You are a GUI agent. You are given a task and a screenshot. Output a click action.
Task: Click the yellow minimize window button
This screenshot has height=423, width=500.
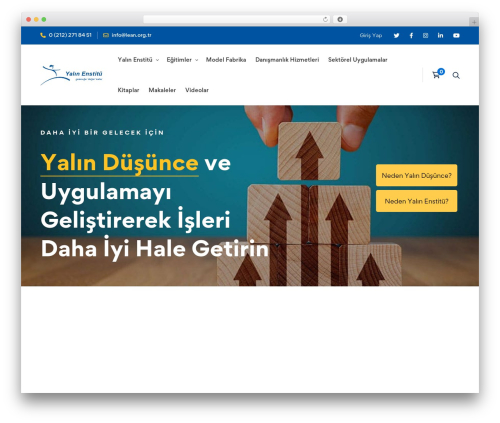click(36, 19)
